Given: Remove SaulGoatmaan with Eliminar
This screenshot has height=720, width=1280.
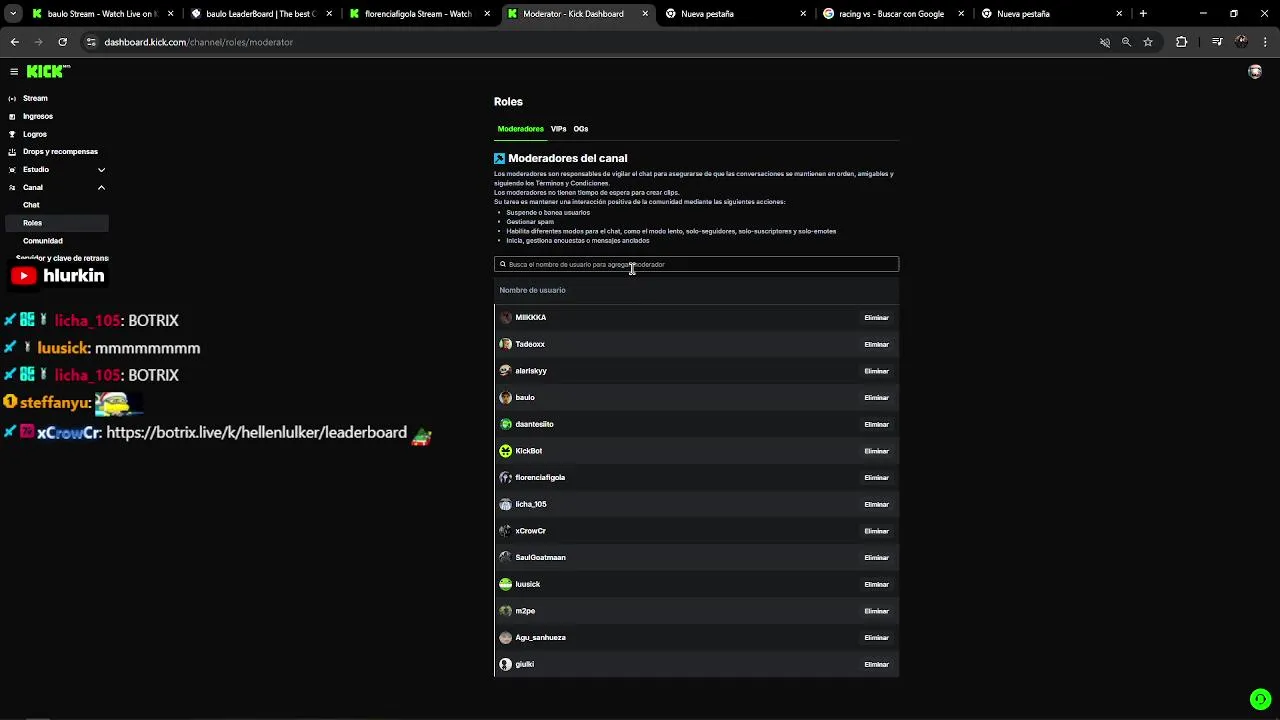Looking at the screenshot, I should (876, 558).
